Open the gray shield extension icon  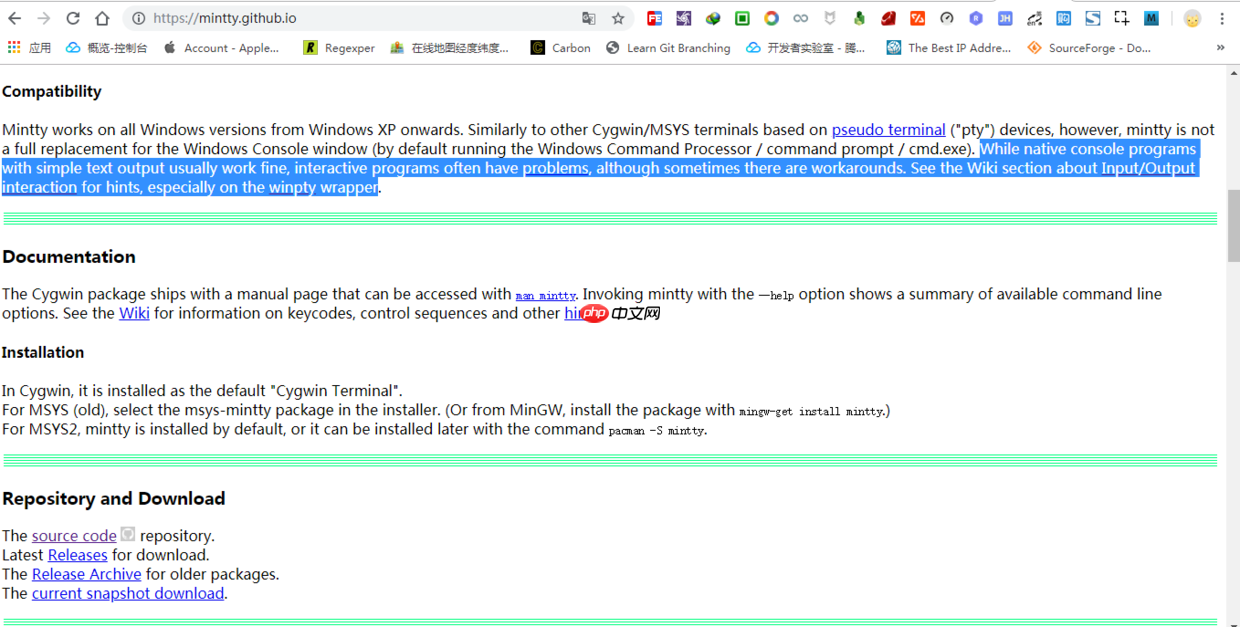[x=830, y=18]
